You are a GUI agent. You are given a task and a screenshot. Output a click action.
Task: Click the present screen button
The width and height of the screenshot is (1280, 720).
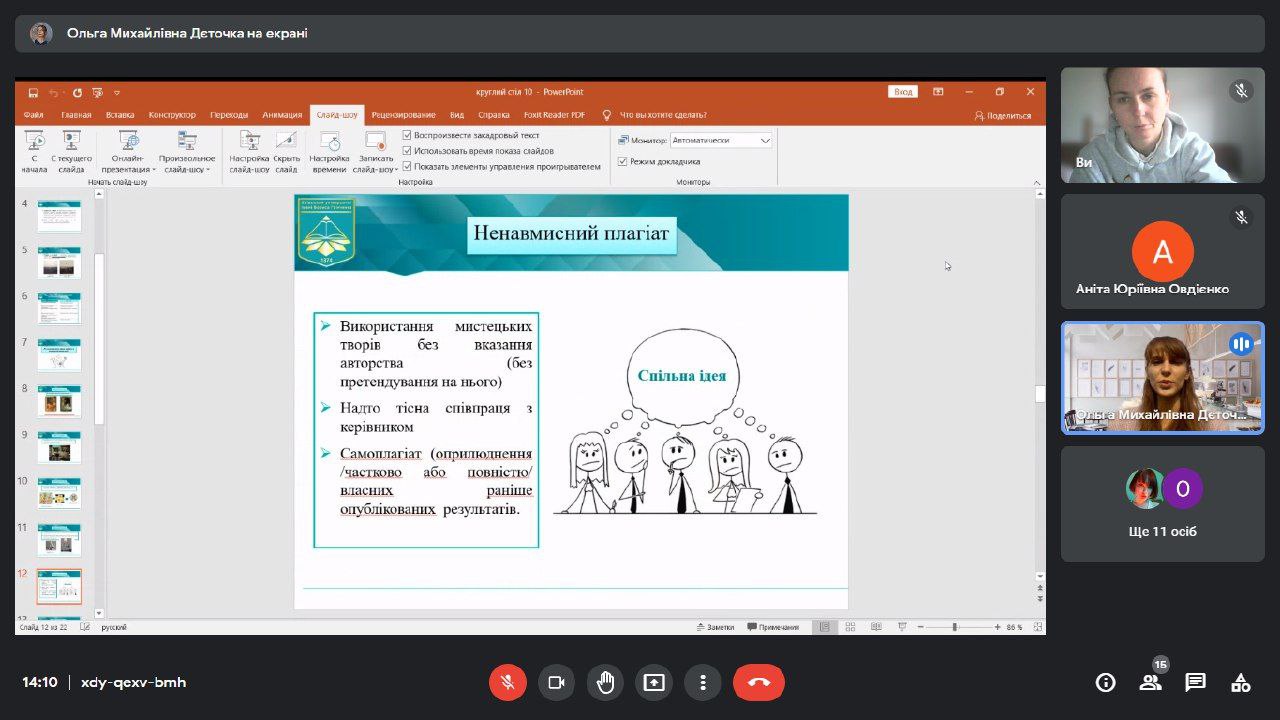654,682
